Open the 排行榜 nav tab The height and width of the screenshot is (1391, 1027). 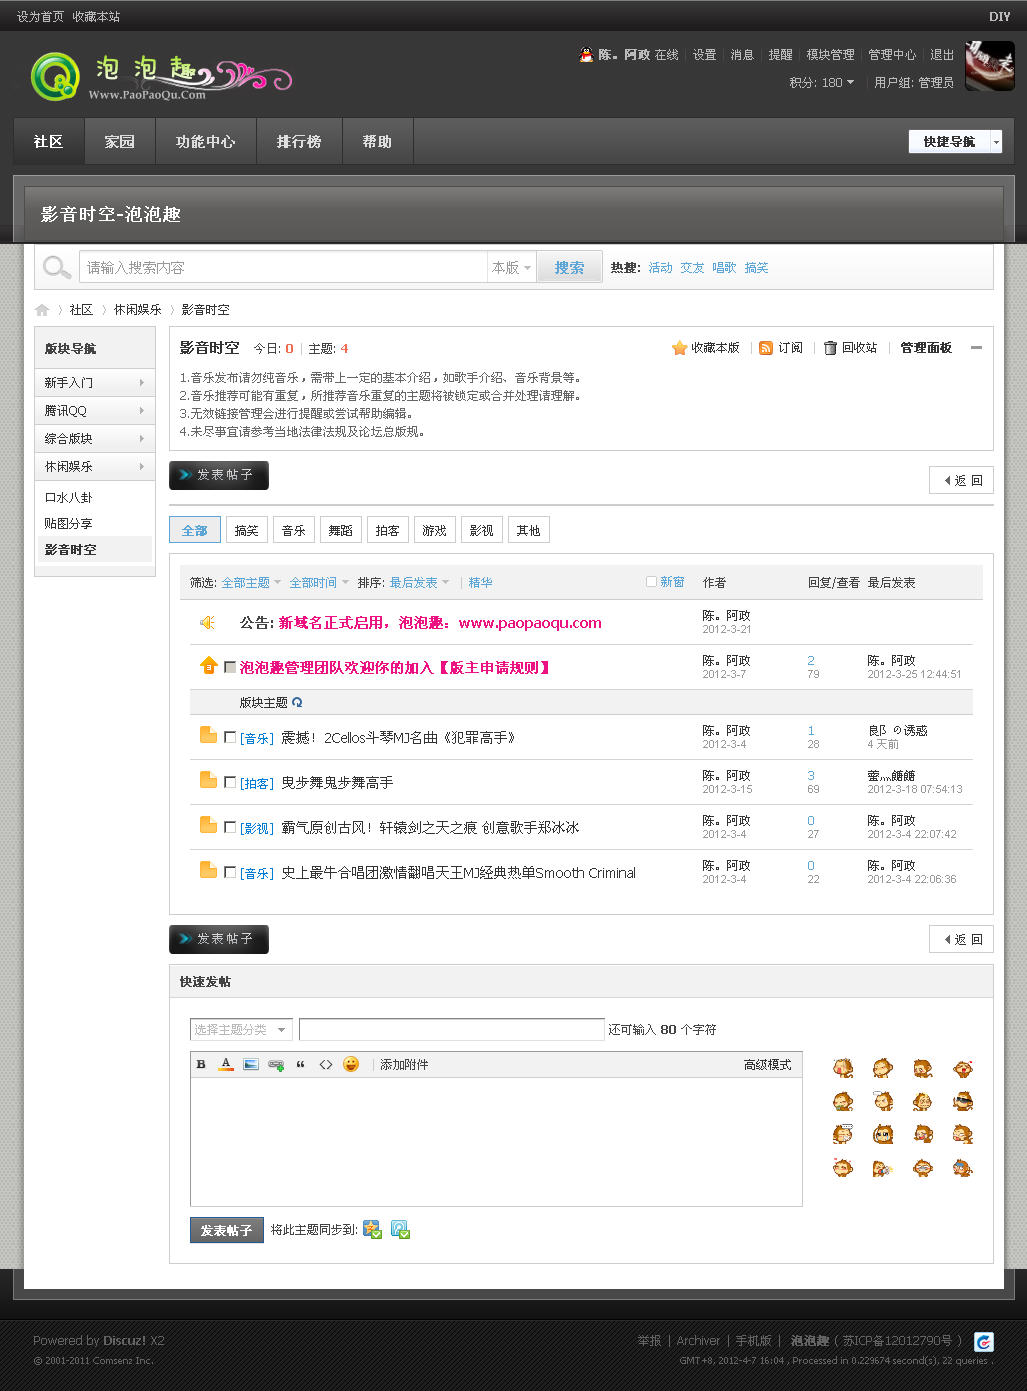pyautogui.click(x=299, y=141)
